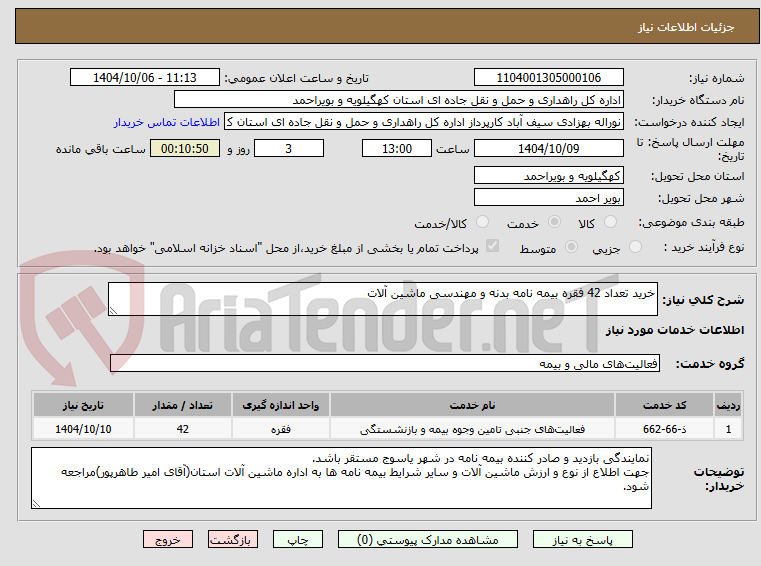The height and width of the screenshot is (566, 761).
Task: Click the شرح کلی نیاز text area
Action: tap(382, 299)
